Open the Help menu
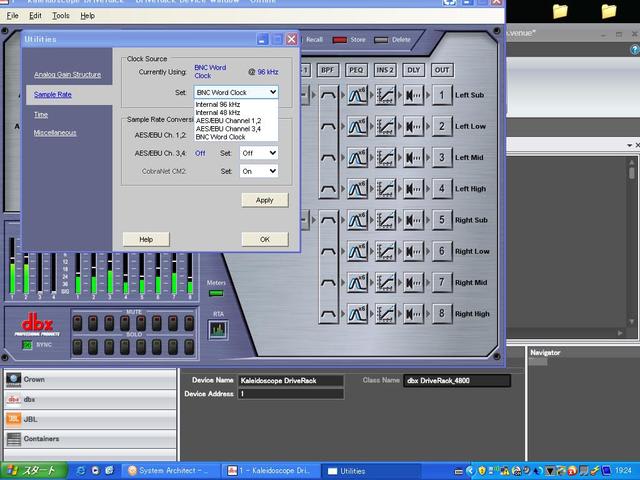This screenshot has height=480, width=640. click(x=87, y=16)
